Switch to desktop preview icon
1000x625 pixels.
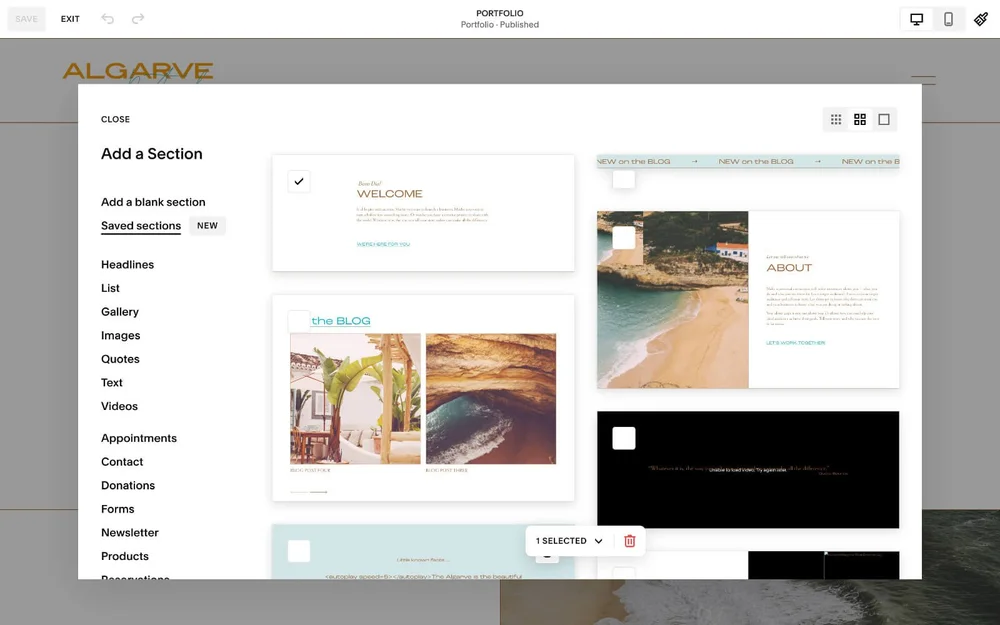tap(916, 19)
